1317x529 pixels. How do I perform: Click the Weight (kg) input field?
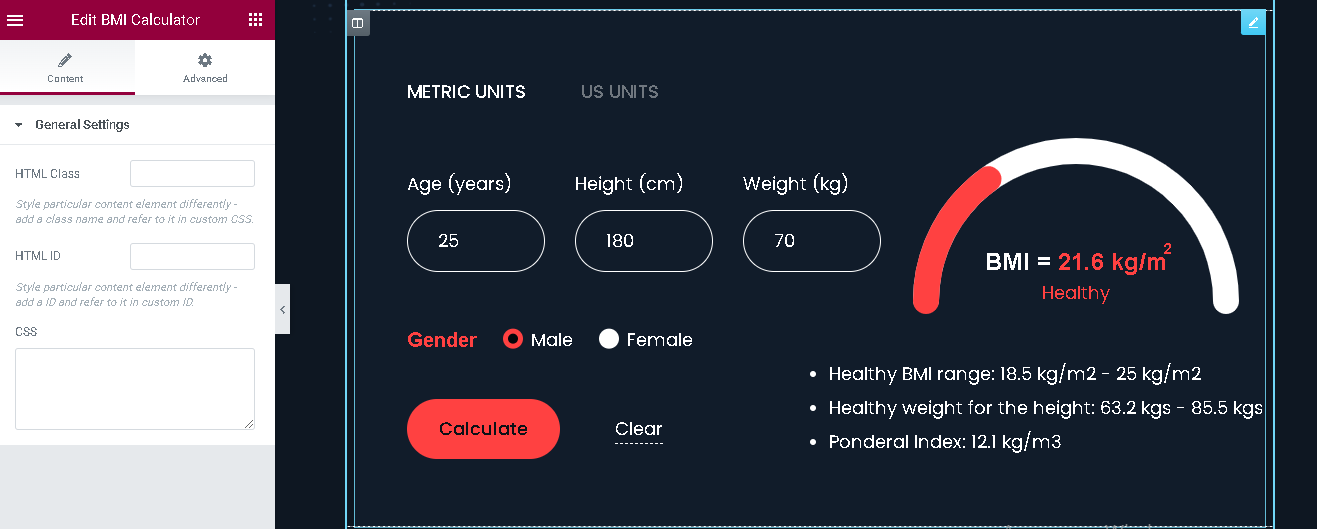point(812,241)
